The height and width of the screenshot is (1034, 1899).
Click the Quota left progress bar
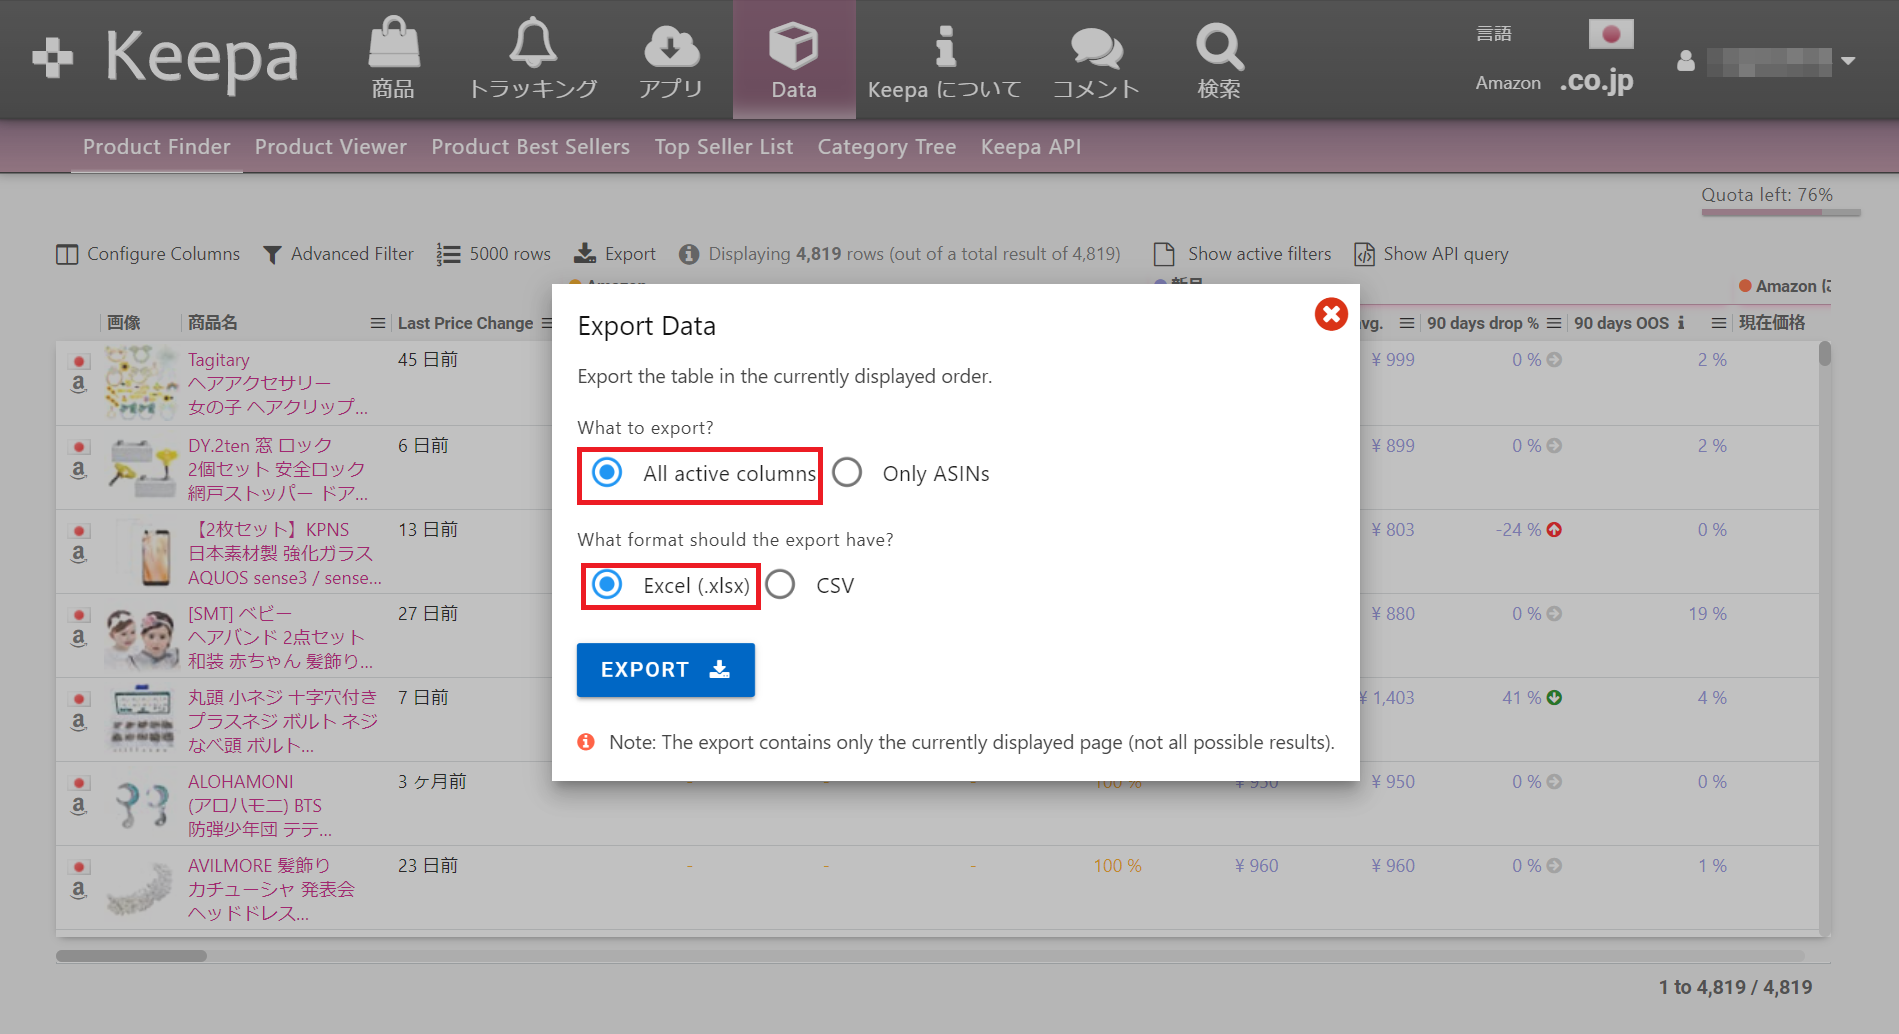[1780, 212]
